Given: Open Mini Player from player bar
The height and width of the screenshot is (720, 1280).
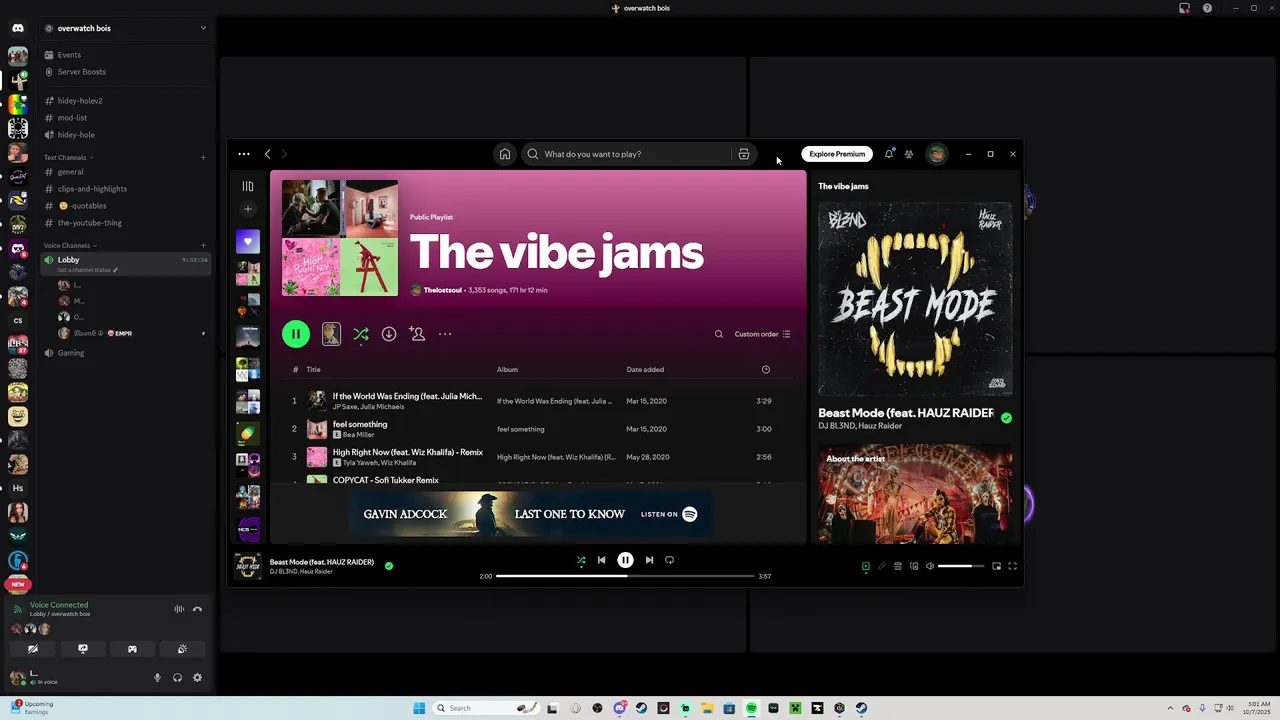Looking at the screenshot, I should point(996,566).
